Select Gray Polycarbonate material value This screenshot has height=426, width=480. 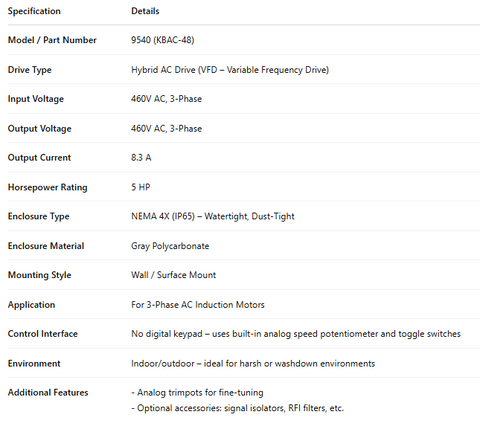(x=170, y=246)
